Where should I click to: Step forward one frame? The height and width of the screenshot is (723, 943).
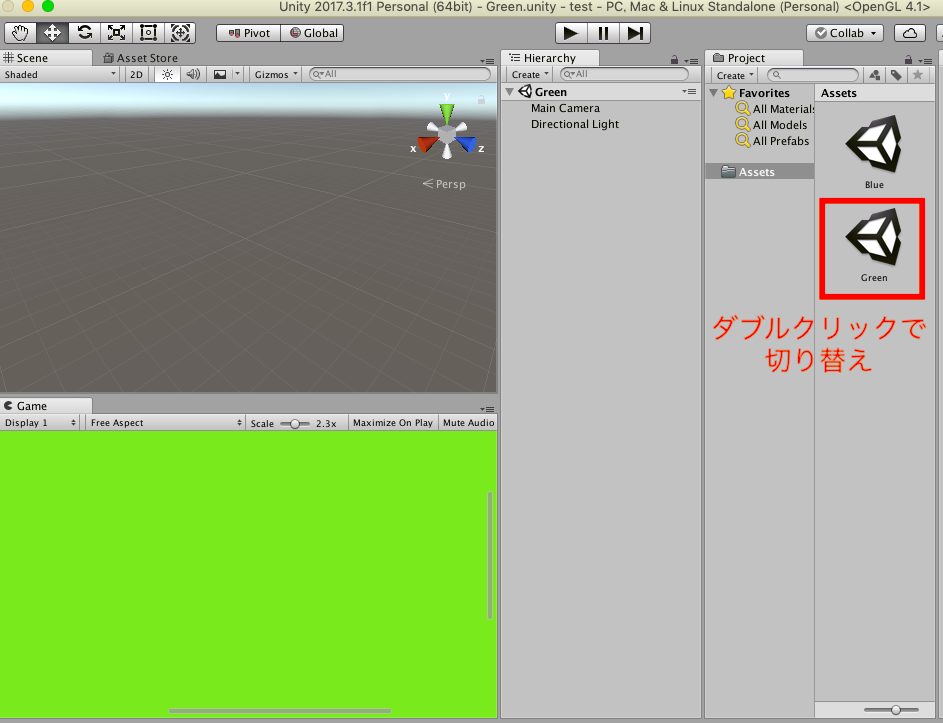tap(635, 33)
